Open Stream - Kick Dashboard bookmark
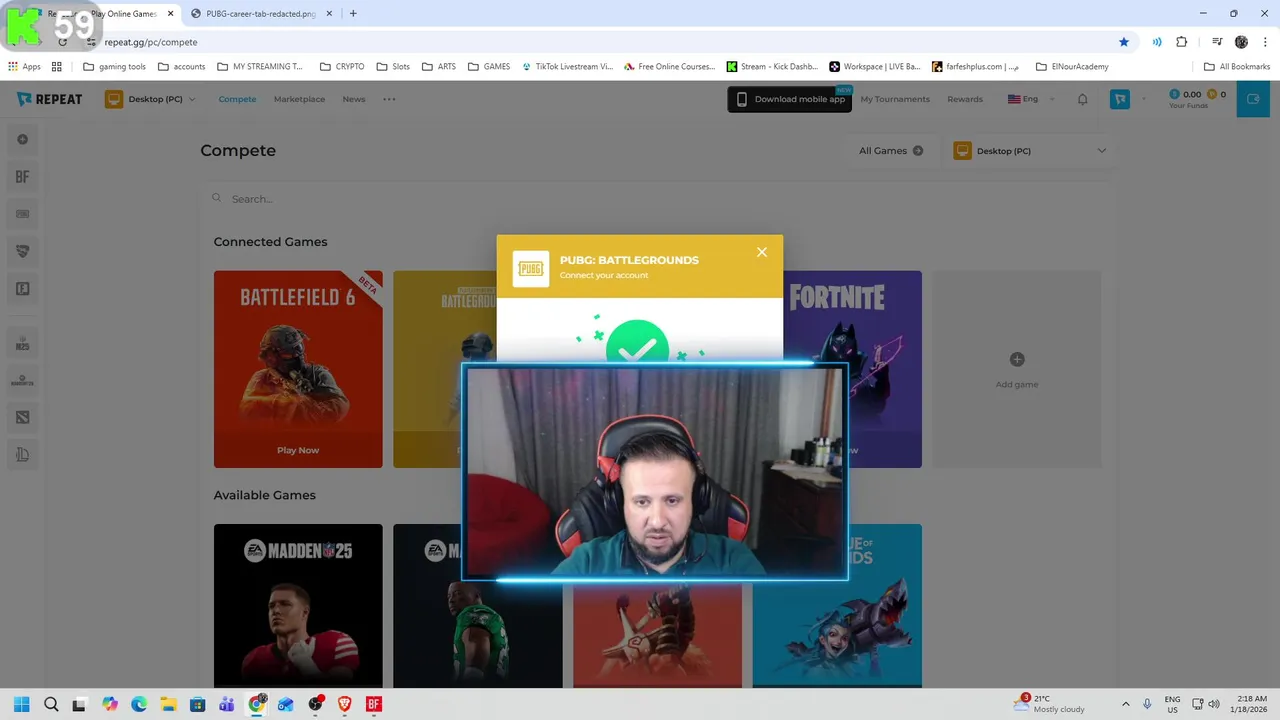Image resolution: width=1280 pixels, height=720 pixels. [x=772, y=67]
